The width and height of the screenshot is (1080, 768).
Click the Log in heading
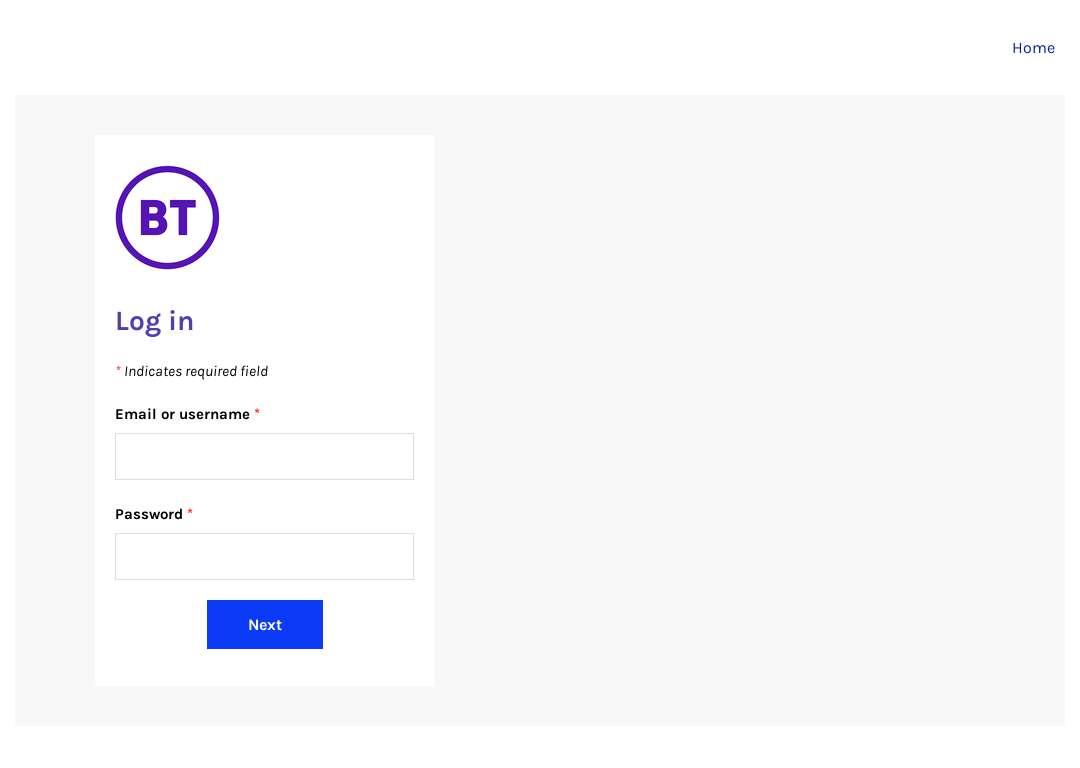pos(154,322)
